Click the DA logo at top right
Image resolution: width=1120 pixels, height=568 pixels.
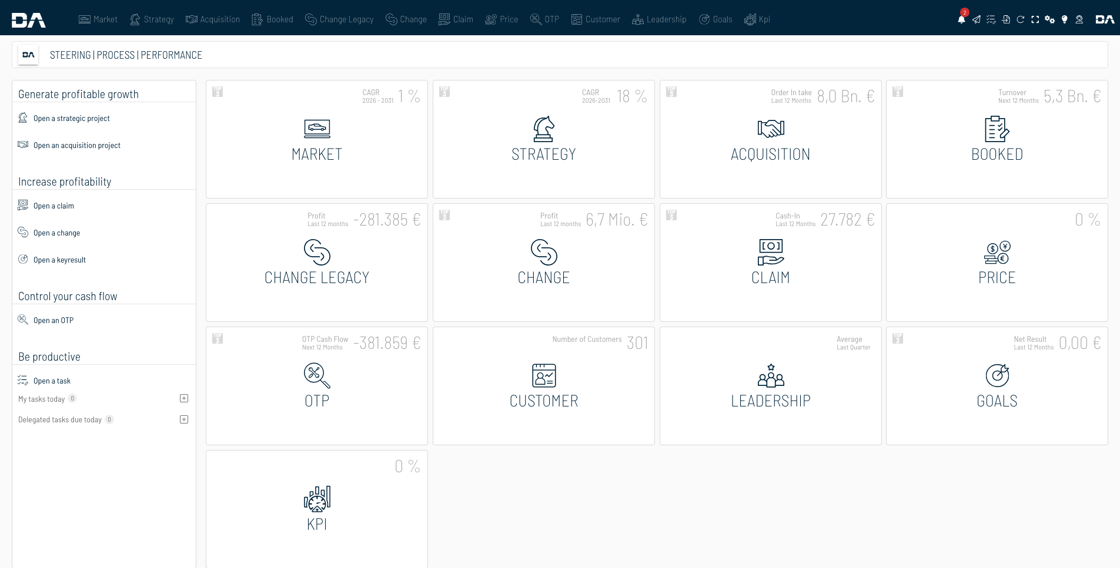pyautogui.click(x=1105, y=19)
